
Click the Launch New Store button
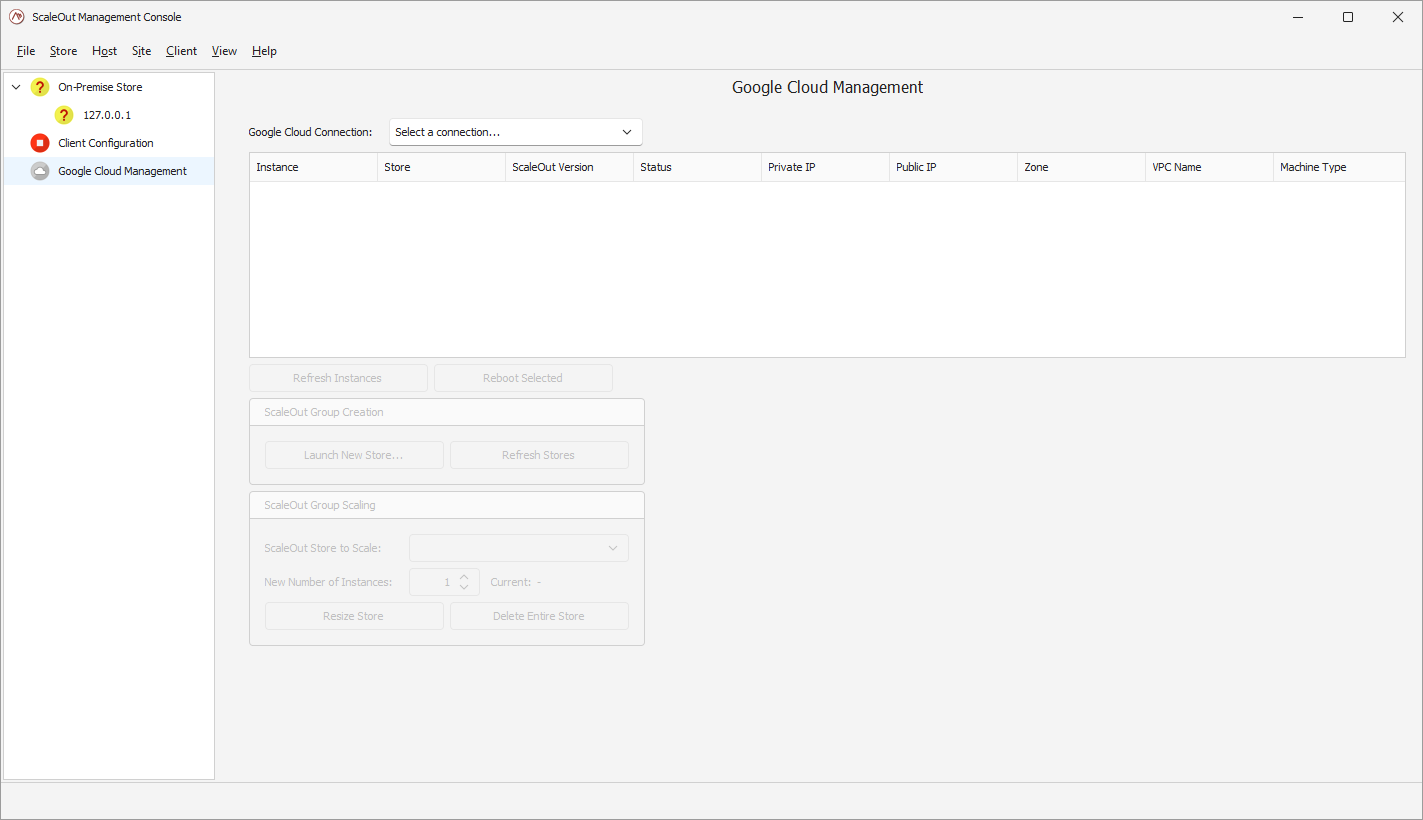(354, 455)
